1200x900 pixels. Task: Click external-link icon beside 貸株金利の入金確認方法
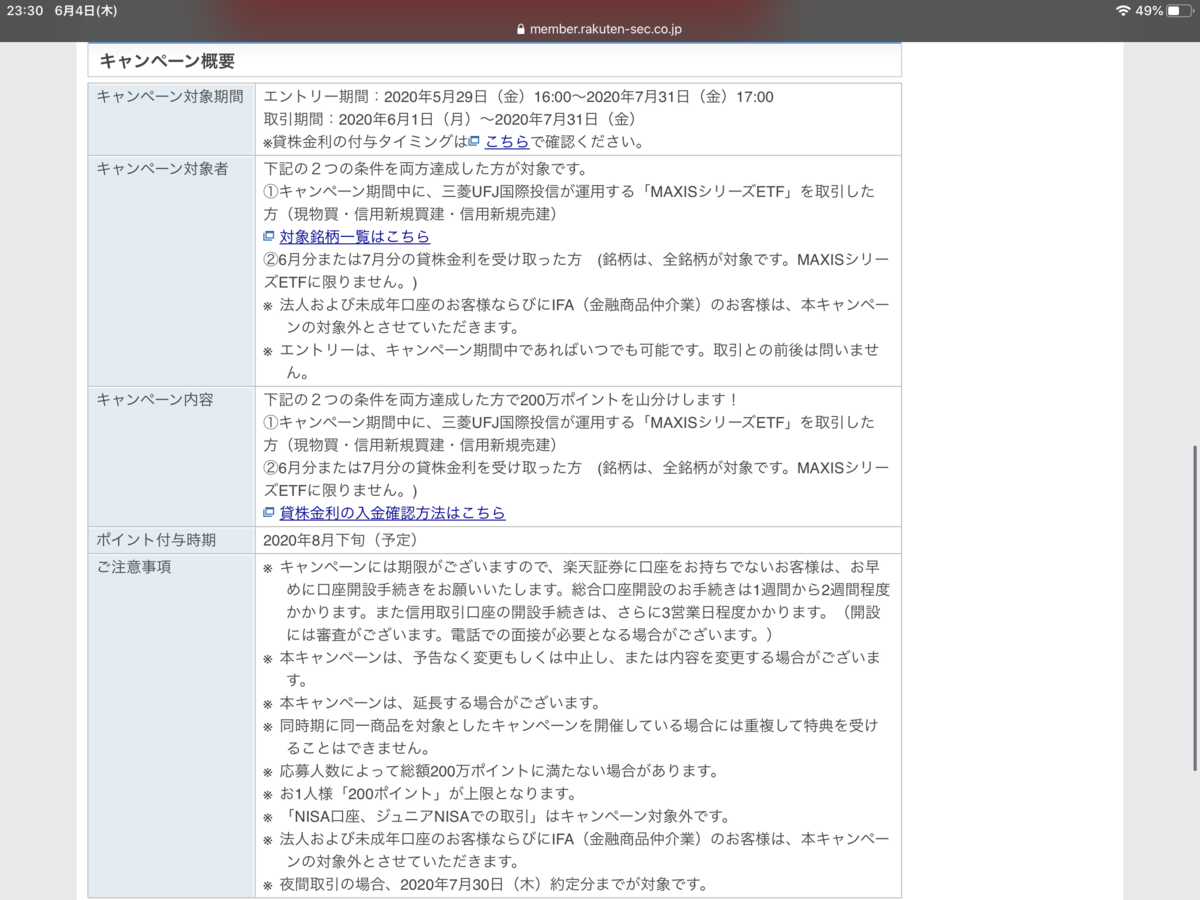268,513
